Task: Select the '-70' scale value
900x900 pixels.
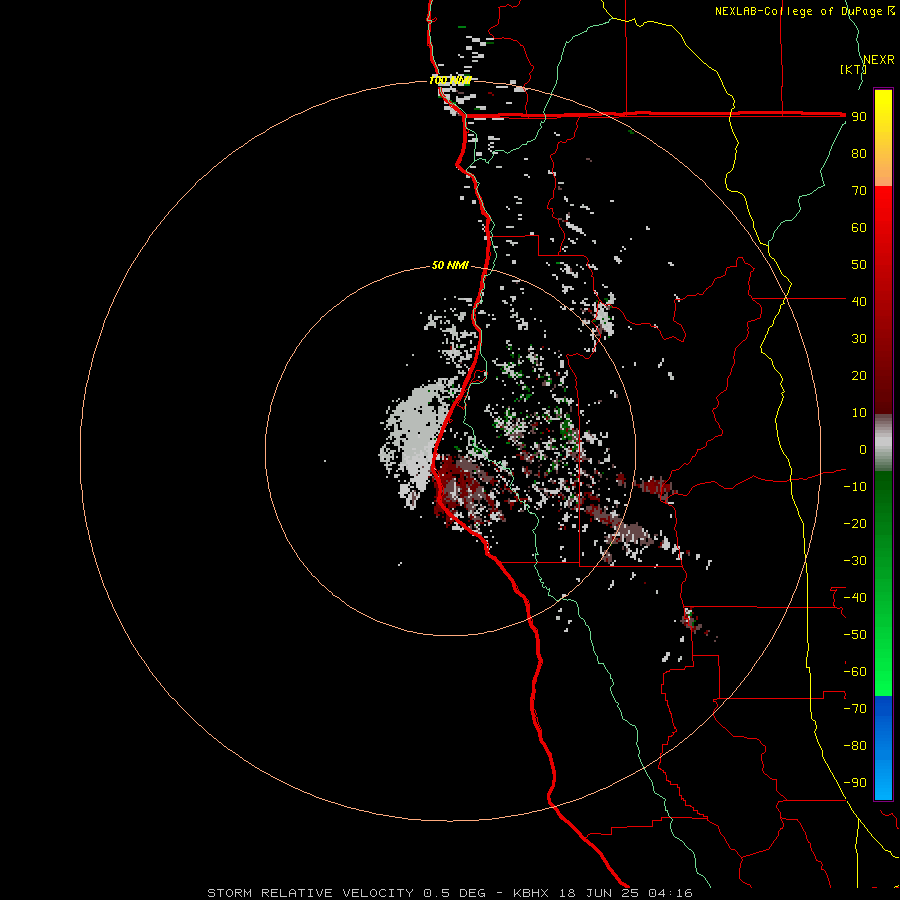Action: [x=855, y=709]
